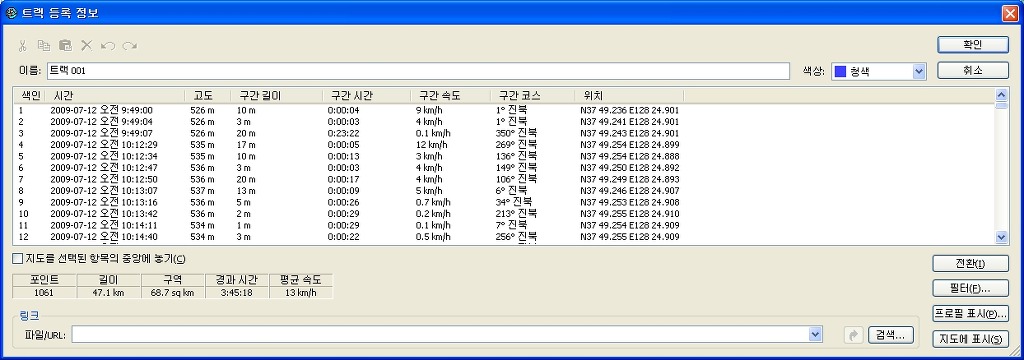Click the 취소 button
Image resolution: width=1024 pixels, height=360 pixels.
[x=973, y=71]
